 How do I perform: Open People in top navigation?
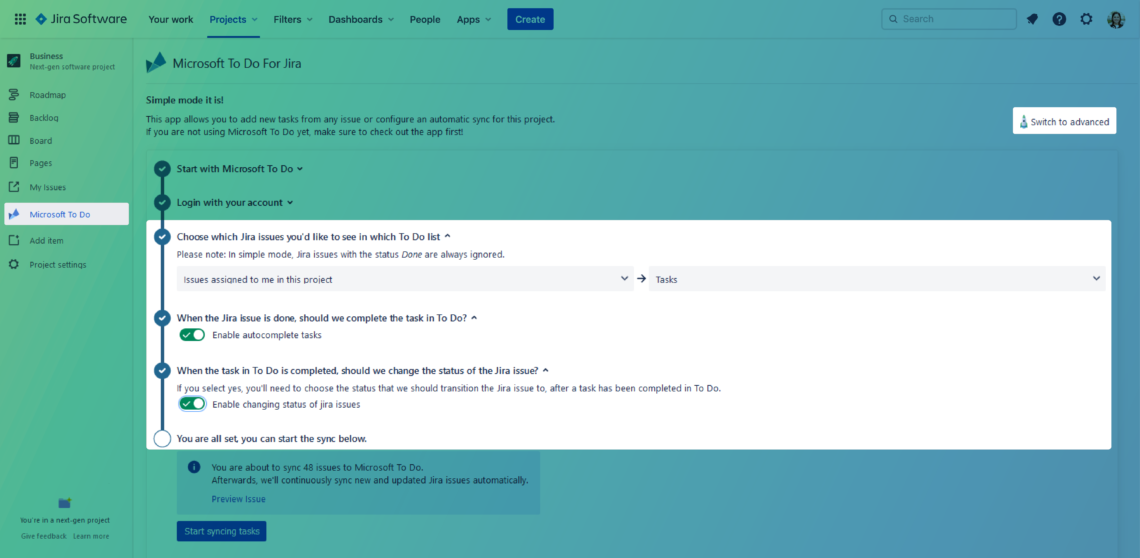[x=425, y=20]
